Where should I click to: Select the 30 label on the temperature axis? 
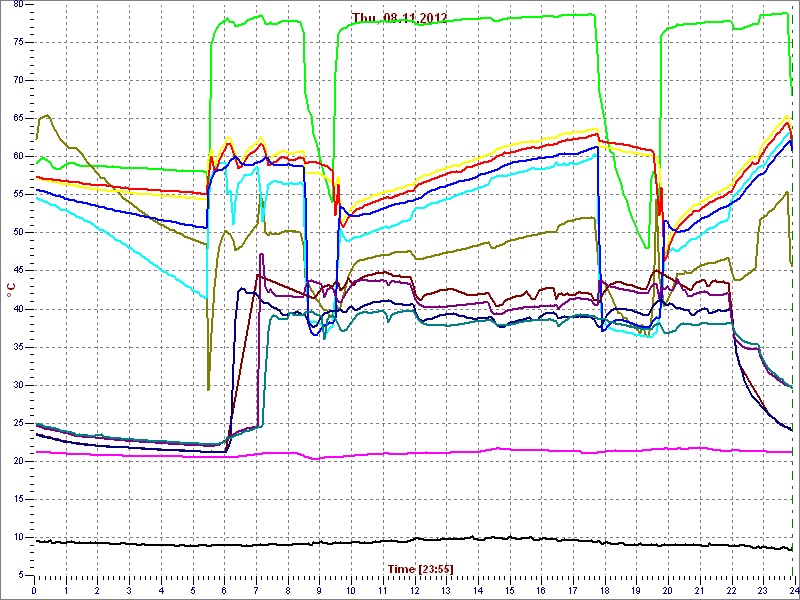(x=17, y=385)
